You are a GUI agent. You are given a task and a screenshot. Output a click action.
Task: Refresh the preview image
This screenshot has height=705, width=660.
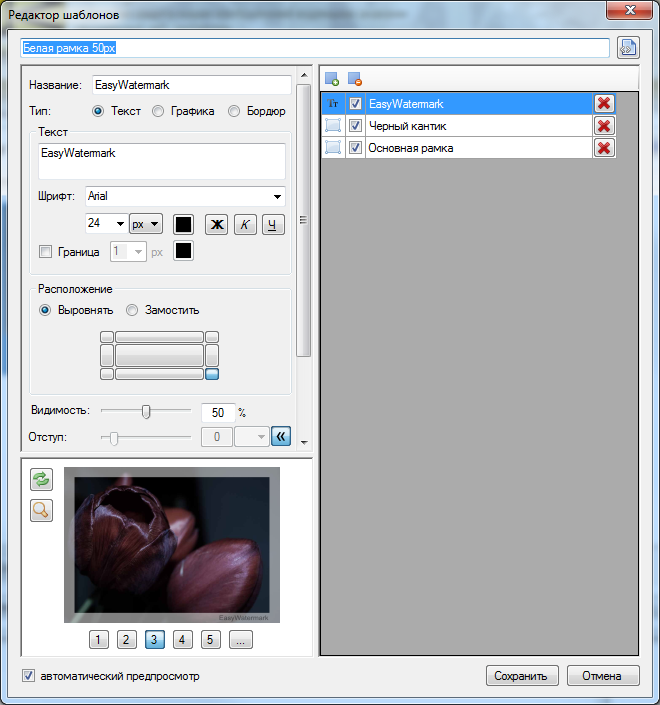(41, 479)
